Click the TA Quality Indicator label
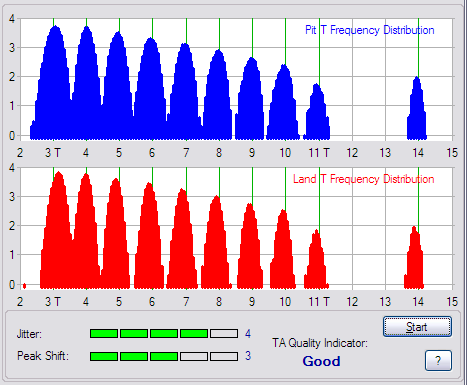Viewport: 467px width, 385px height. [320, 343]
